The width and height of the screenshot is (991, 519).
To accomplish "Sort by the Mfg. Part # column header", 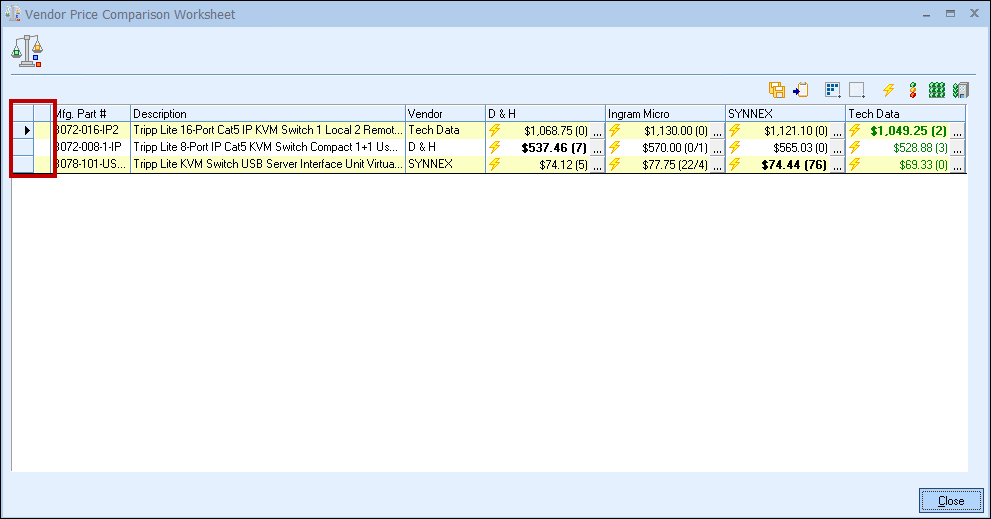I will 90,114.
